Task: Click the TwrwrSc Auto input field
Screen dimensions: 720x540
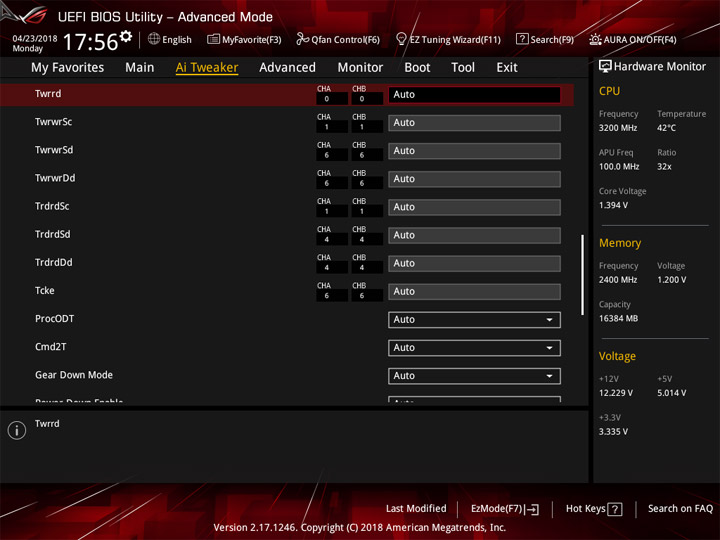Action: 474,123
